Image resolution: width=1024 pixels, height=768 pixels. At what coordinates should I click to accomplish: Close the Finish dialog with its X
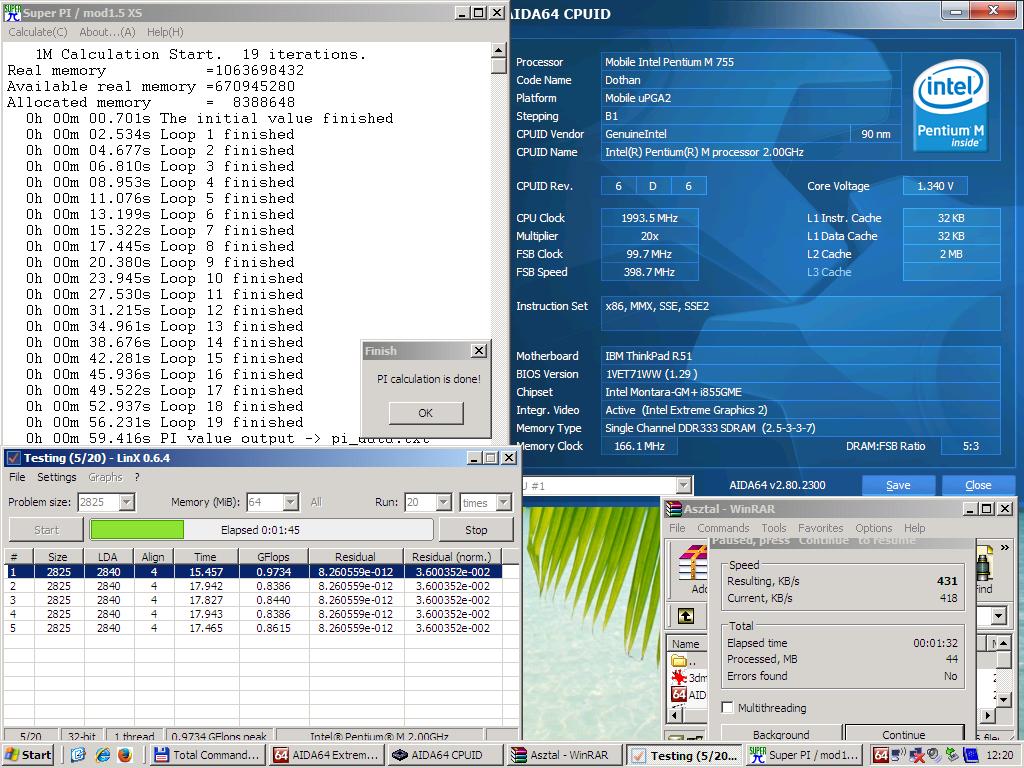(x=479, y=351)
